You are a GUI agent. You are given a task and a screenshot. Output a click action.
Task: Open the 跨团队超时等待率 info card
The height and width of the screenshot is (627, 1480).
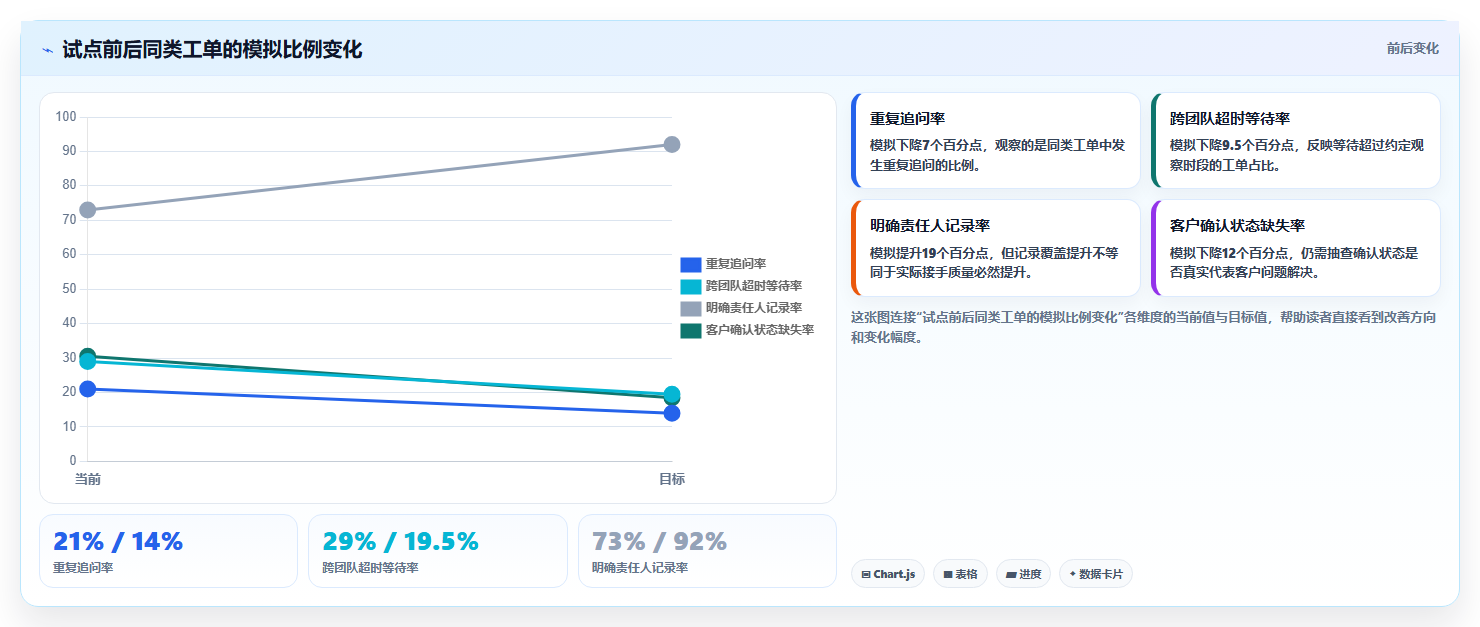tap(1296, 140)
